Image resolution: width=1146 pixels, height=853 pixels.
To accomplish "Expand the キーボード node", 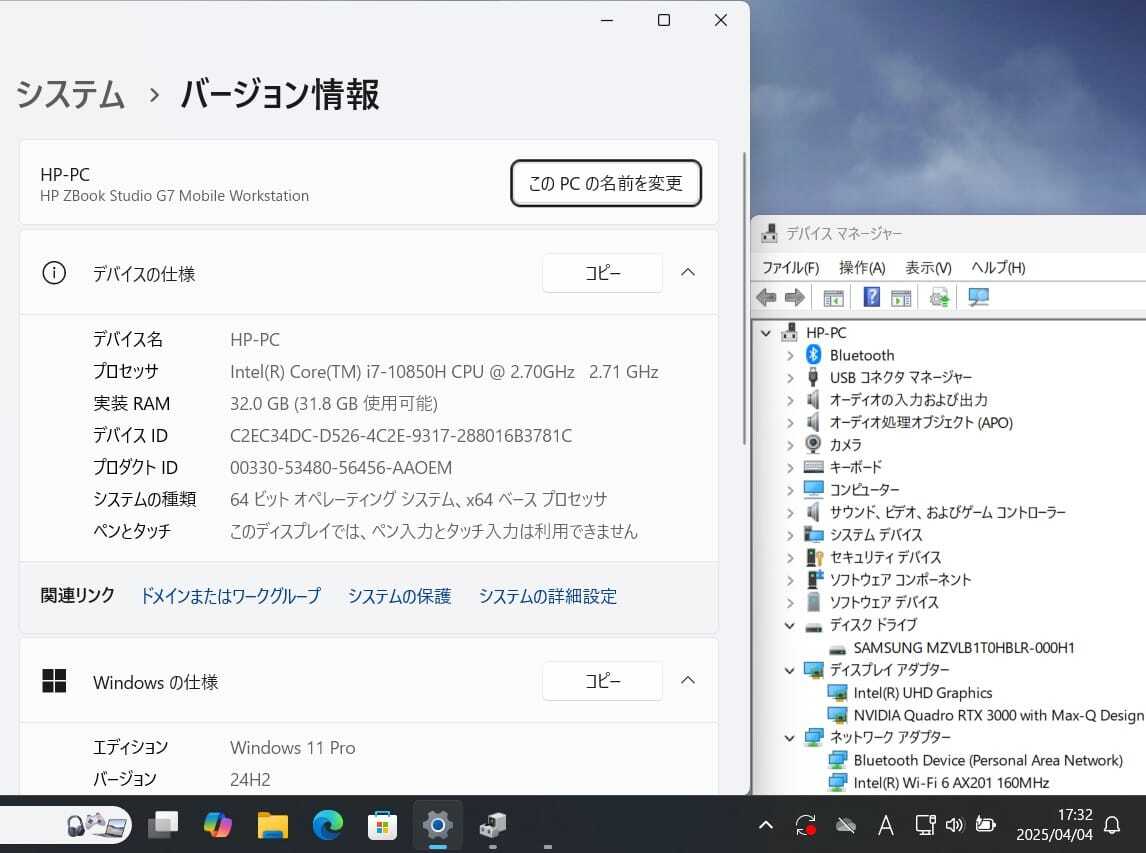I will pyautogui.click(x=790, y=468).
